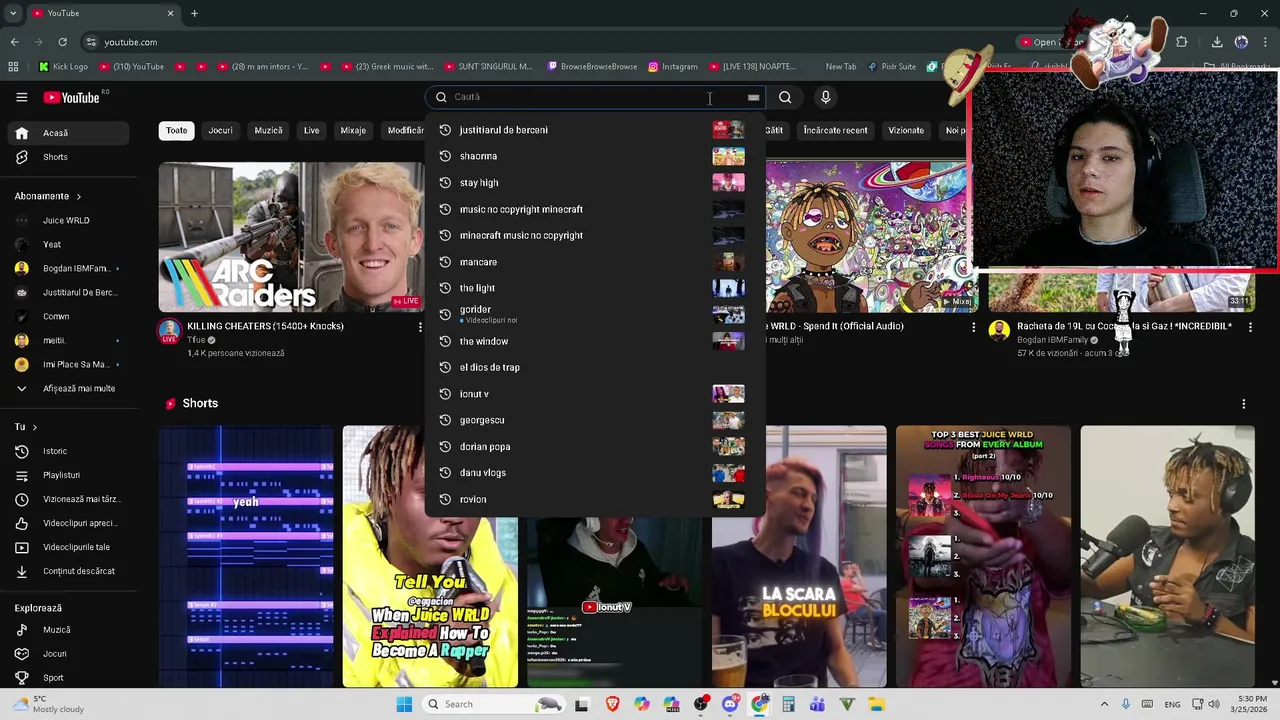The height and width of the screenshot is (720, 1280).
Task: Open LA SCARA BLOCULUI short
Action: point(799,557)
